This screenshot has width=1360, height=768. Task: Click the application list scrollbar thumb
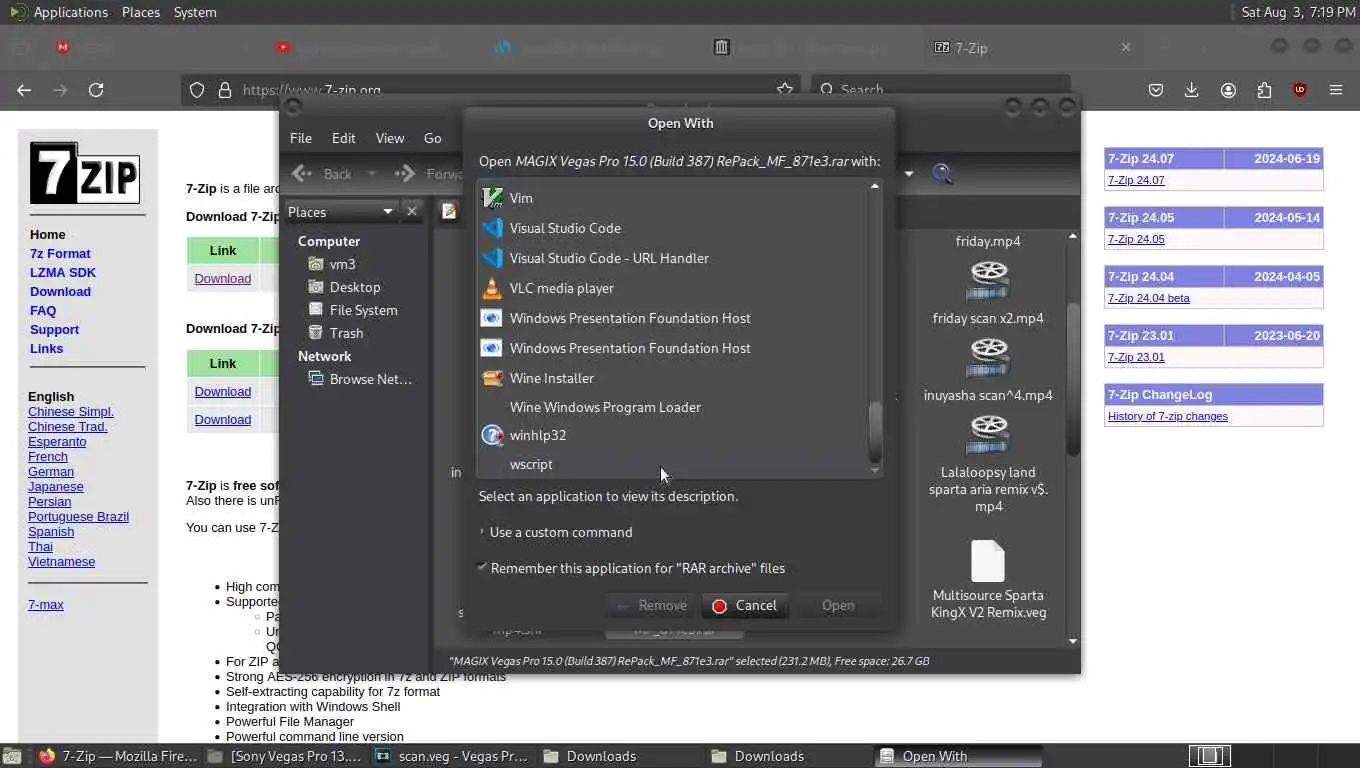[875, 430]
